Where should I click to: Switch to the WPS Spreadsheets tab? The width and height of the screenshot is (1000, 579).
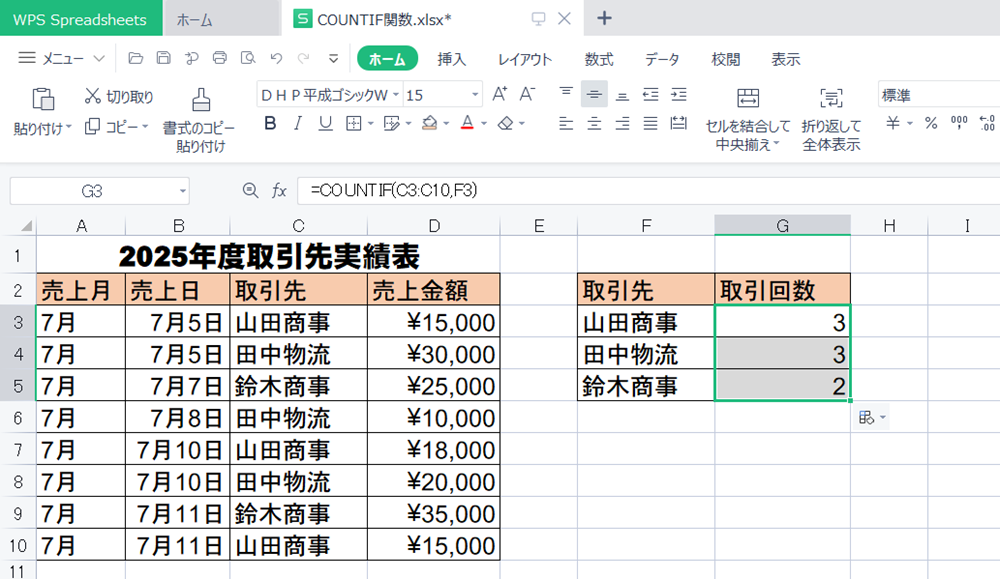click(80, 19)
